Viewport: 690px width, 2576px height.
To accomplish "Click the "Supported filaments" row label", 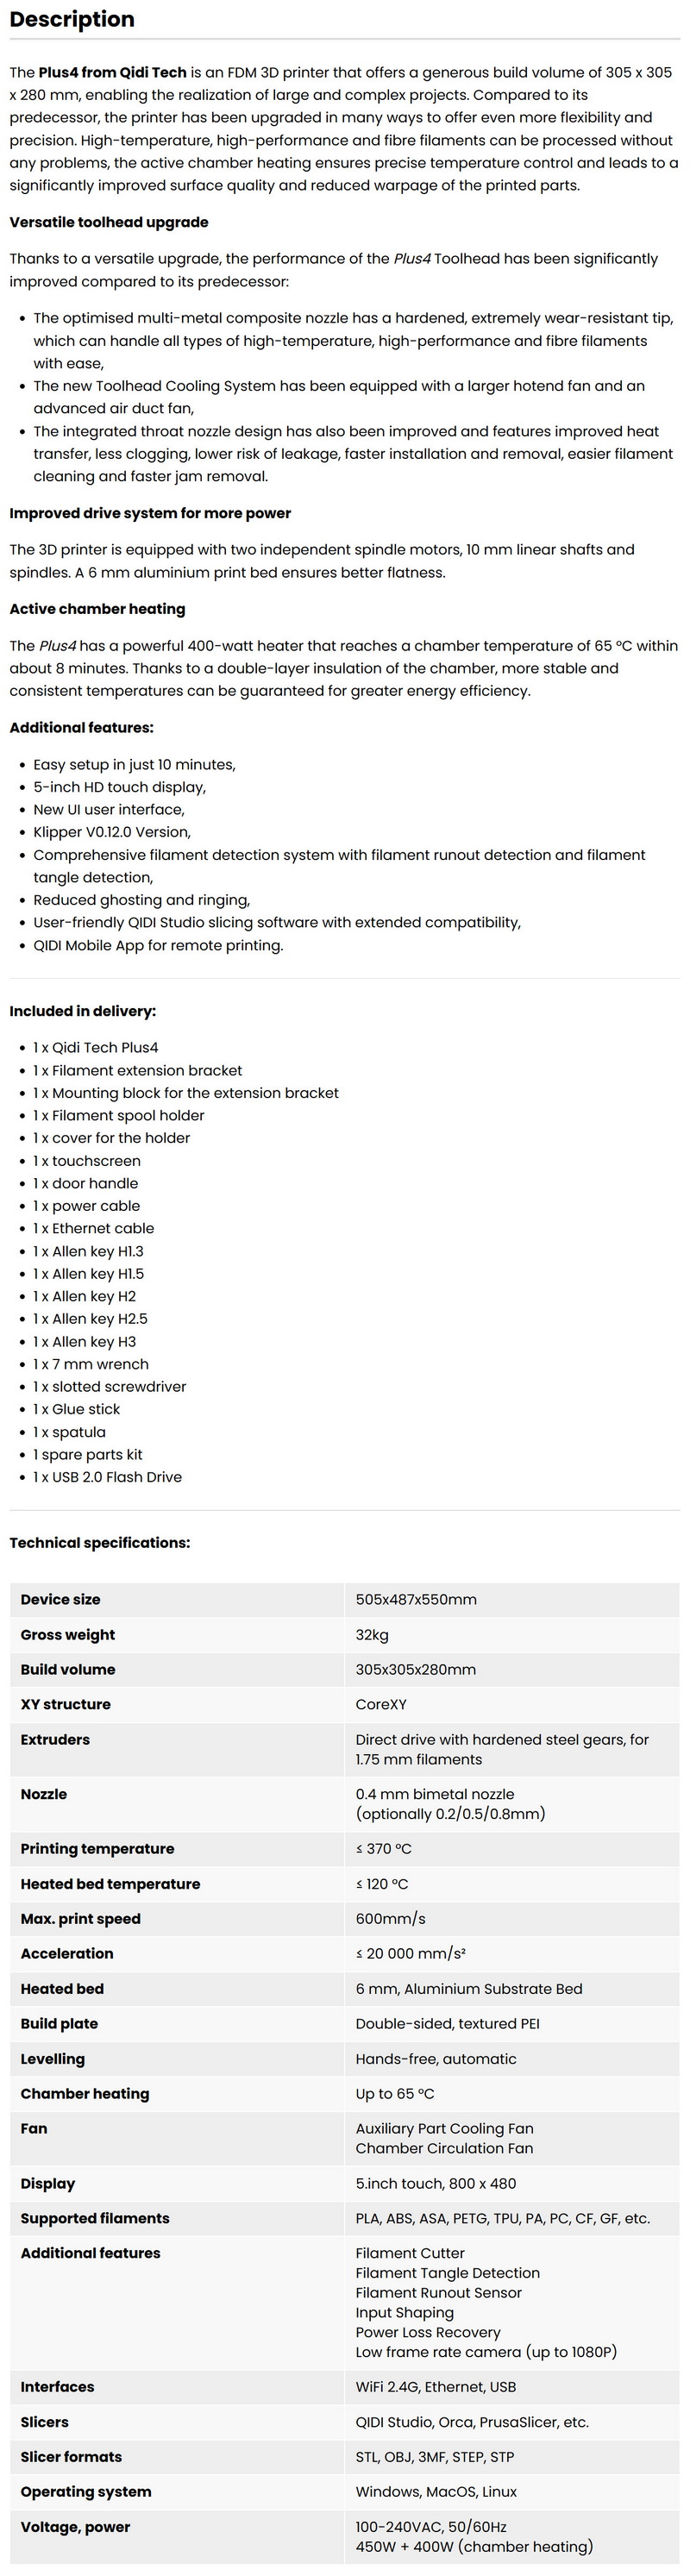I will tap(95, 2218).
